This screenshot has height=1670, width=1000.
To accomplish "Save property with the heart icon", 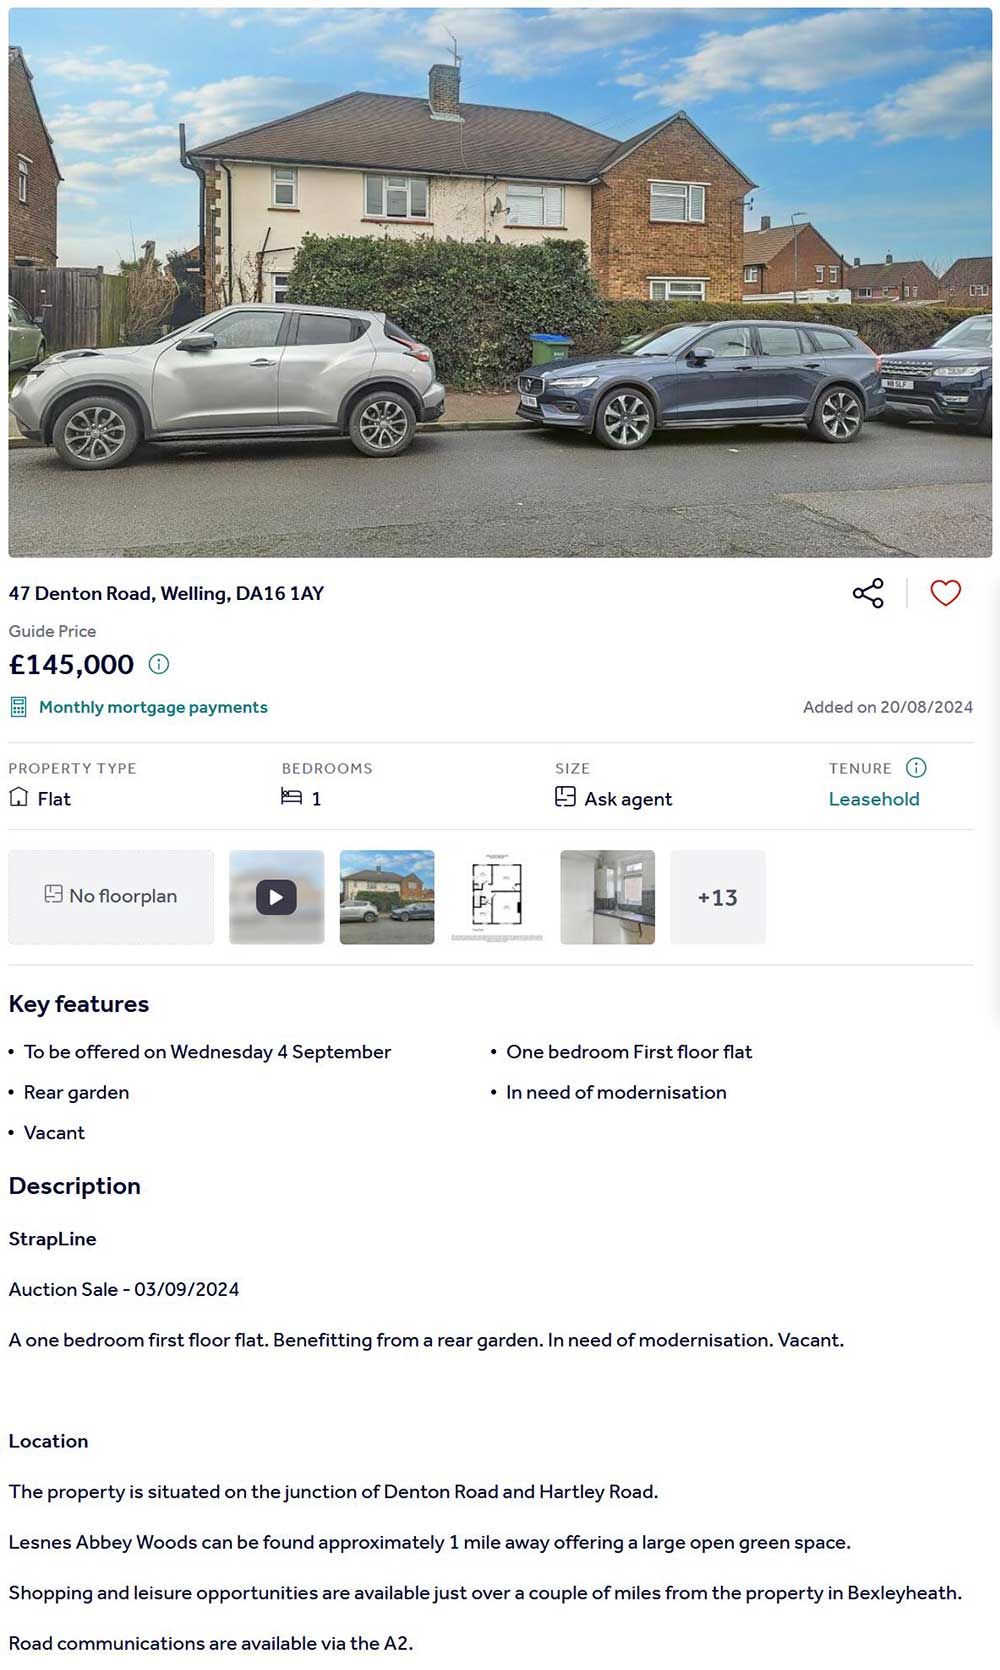I will (x=945, y=593).
